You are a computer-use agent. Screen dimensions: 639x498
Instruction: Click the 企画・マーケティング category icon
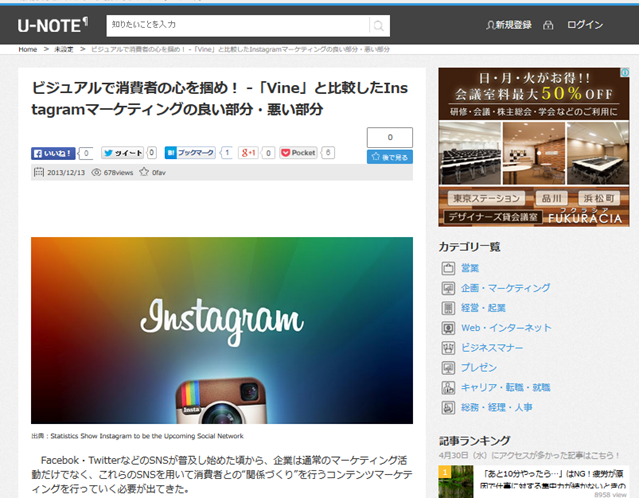[448, 288]
